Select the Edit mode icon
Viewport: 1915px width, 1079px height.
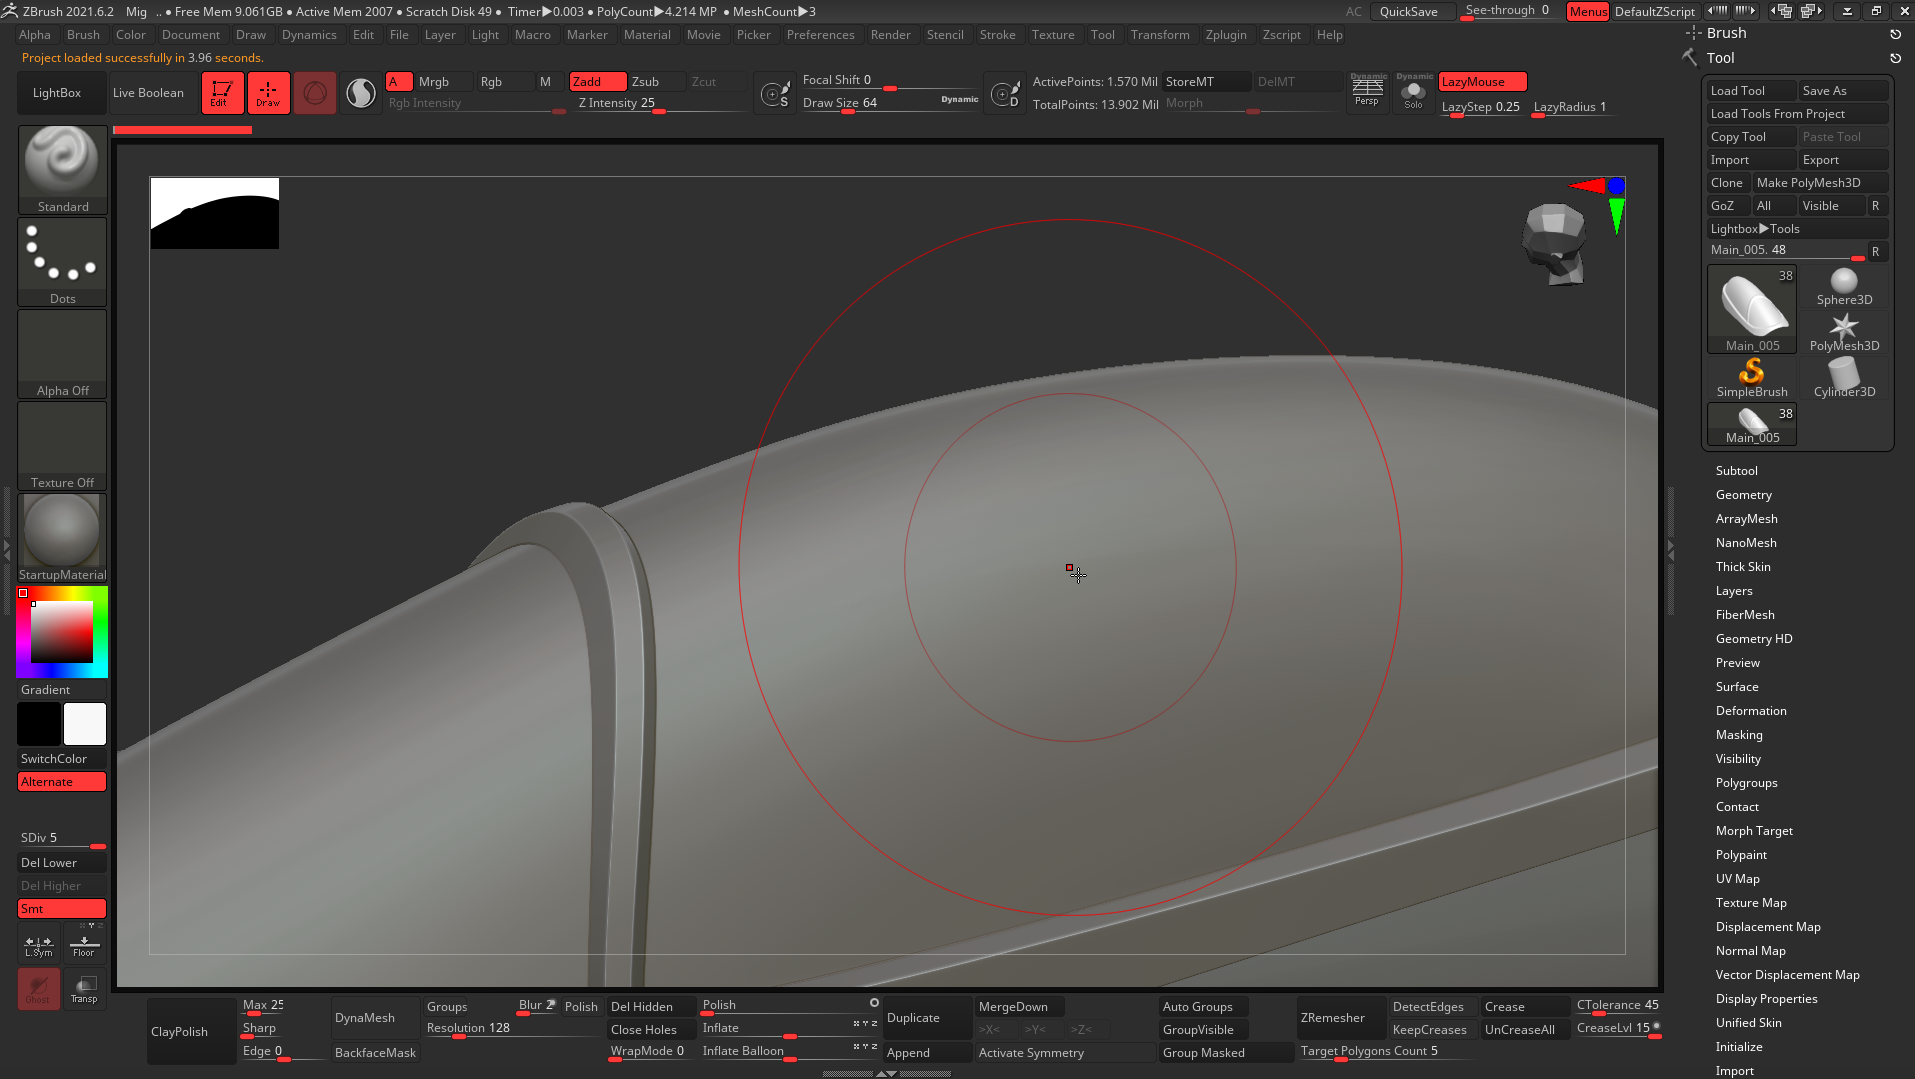point(221,93)
